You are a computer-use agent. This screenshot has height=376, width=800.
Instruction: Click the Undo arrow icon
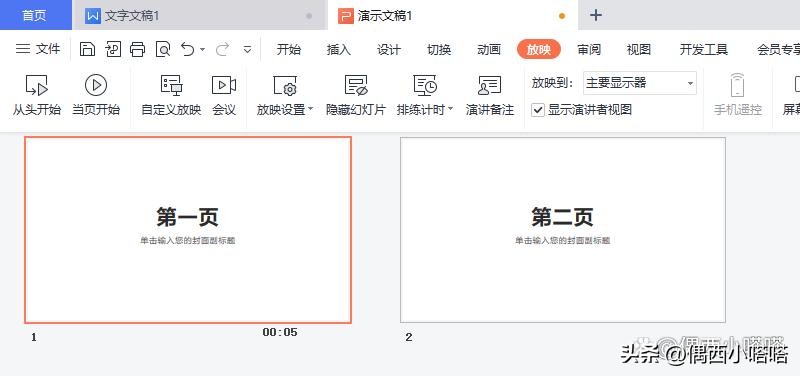coord(188,49)
